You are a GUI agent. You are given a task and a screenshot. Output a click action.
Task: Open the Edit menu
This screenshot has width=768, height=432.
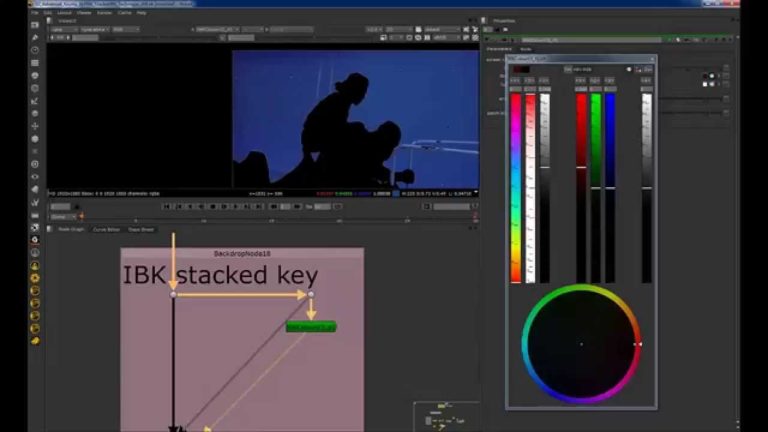(48, 13)
